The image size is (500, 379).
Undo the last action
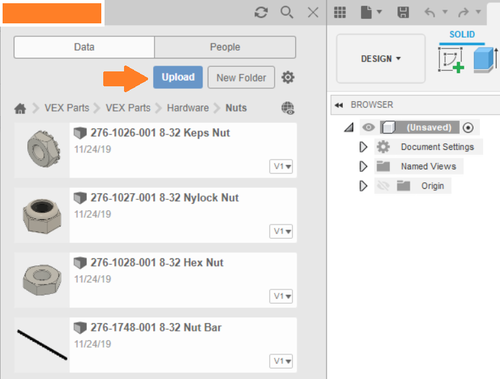tap(430, 13)
